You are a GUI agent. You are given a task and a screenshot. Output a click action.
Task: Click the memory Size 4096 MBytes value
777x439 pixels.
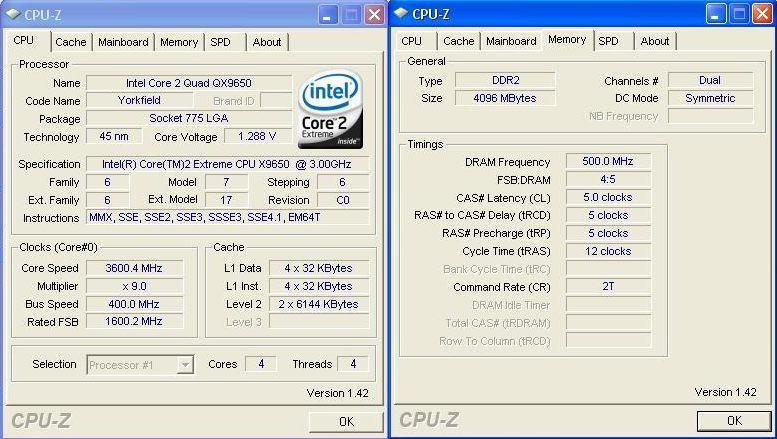pos(505,98)
